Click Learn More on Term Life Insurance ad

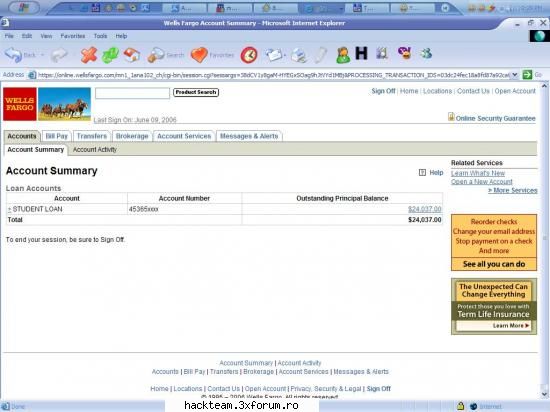[x=510, y=326]
